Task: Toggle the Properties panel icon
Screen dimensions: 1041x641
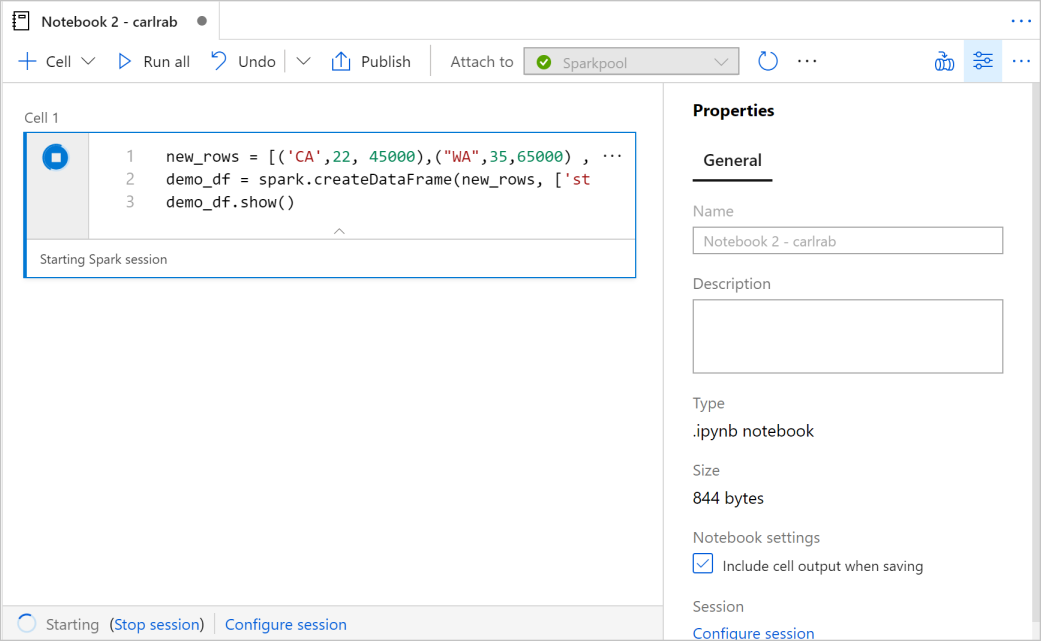Action: click(x=982, y=61)
